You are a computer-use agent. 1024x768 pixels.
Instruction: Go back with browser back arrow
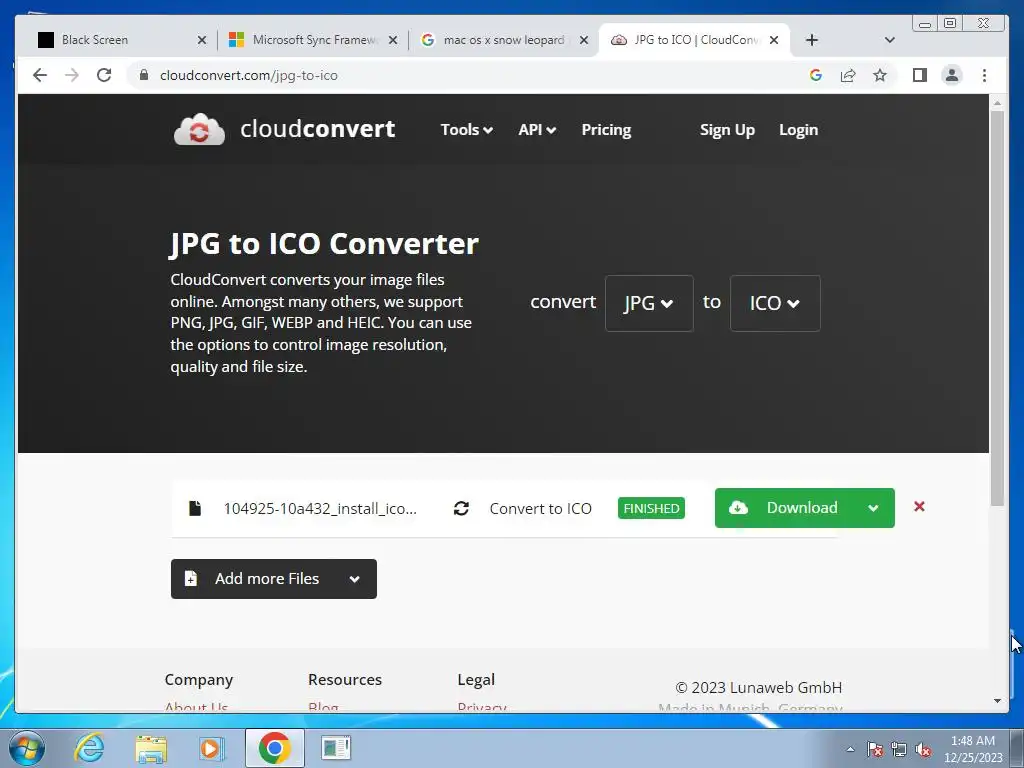point(40,75)
